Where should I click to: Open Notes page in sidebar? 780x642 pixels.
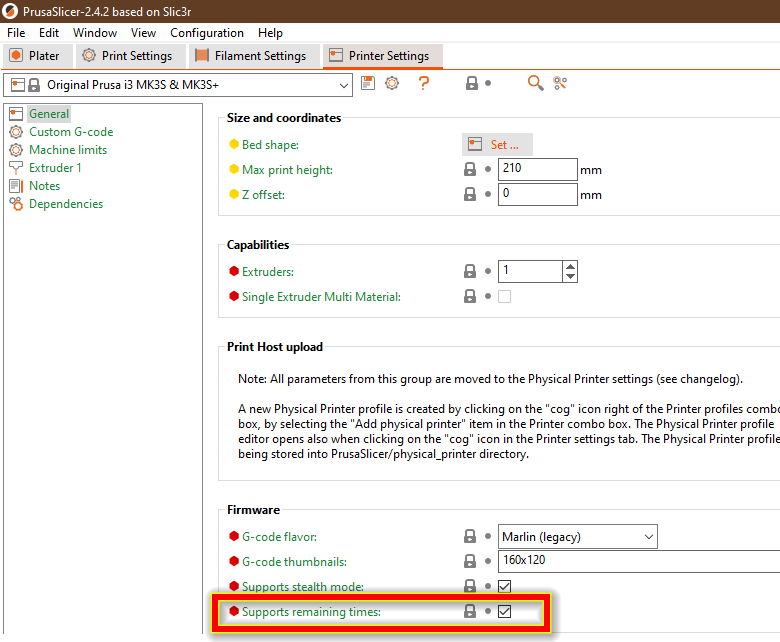point(44,185)
